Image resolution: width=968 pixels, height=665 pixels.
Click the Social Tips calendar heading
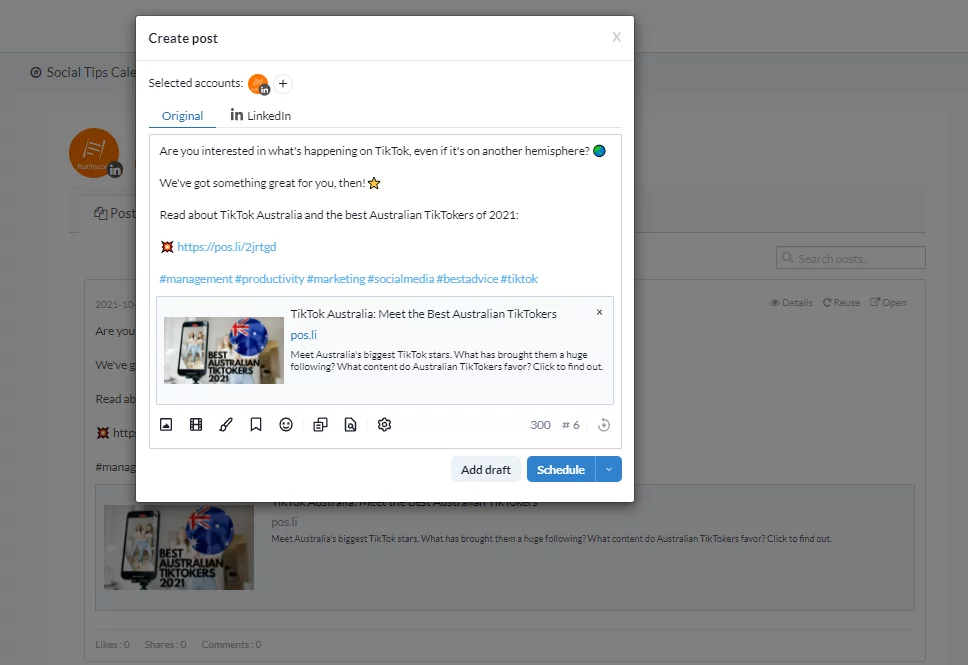click(83, 72)
